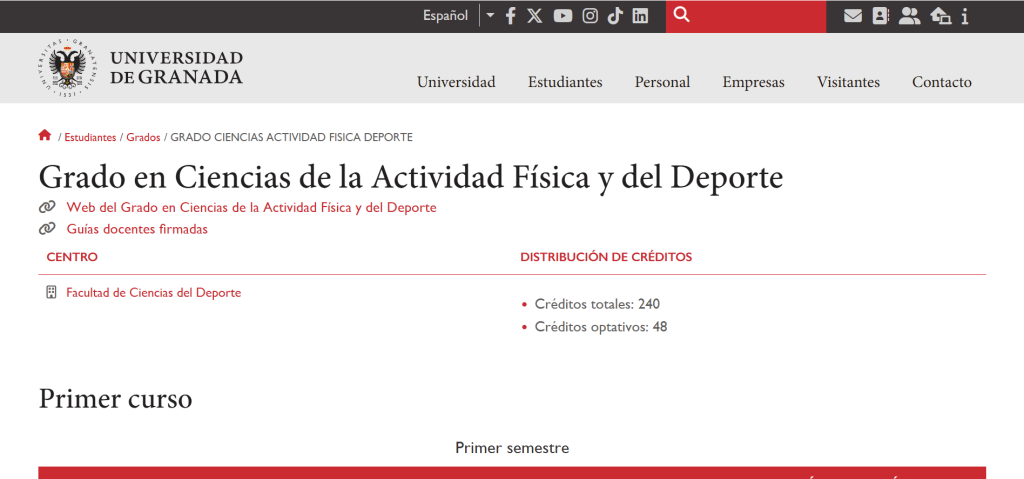Screen dimensions: 1024x479
Task: Click chain icon beside Guías docentes firmadas
Action: point(47,229)
